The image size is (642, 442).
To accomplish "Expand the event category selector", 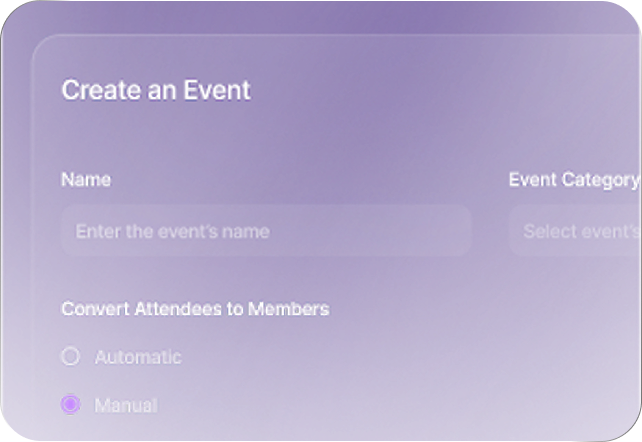I will pyautogui.click(x=575, y=231).
